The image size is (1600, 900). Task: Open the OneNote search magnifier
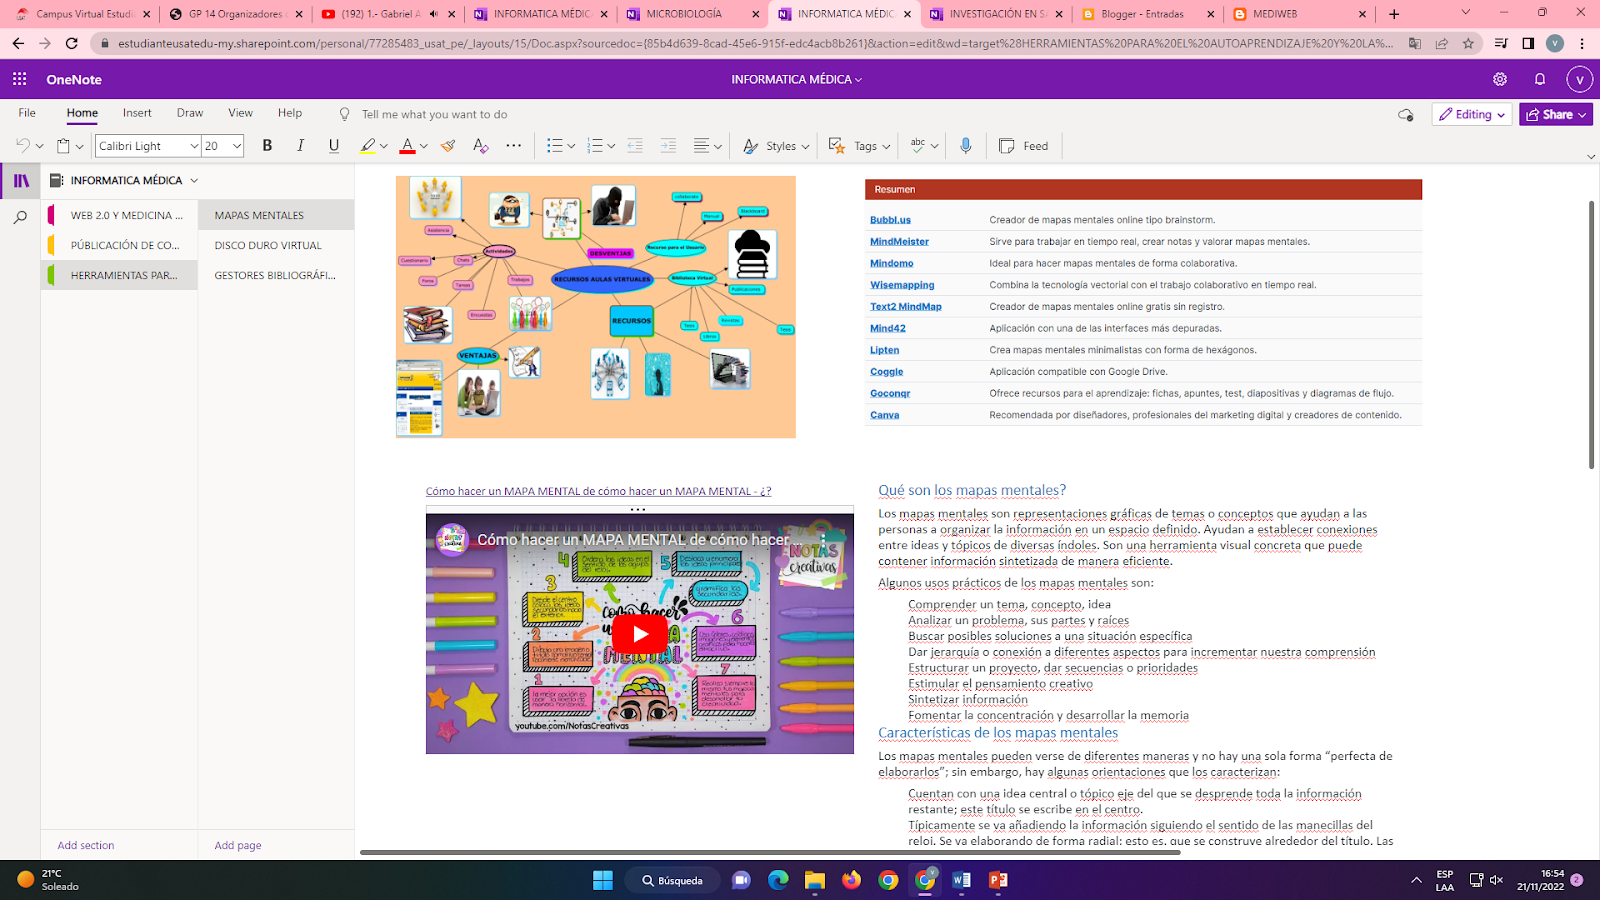coord(20,217)
